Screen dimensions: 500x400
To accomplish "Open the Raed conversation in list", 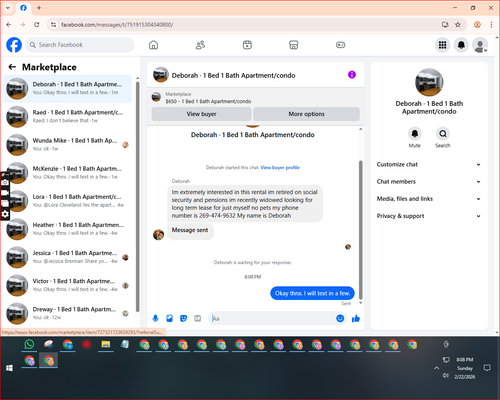I will (67, 116).
